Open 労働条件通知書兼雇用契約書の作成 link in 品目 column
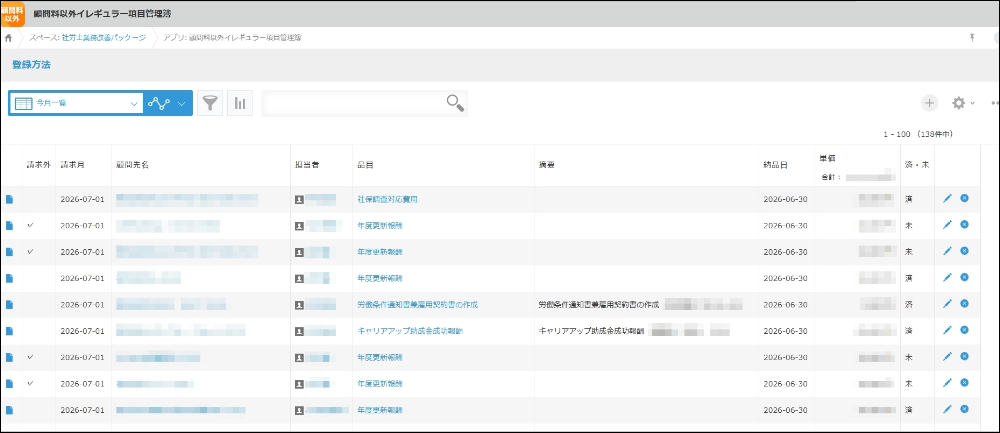The height and width of the screenshot is (433, 1000). [x=418, y=305]
